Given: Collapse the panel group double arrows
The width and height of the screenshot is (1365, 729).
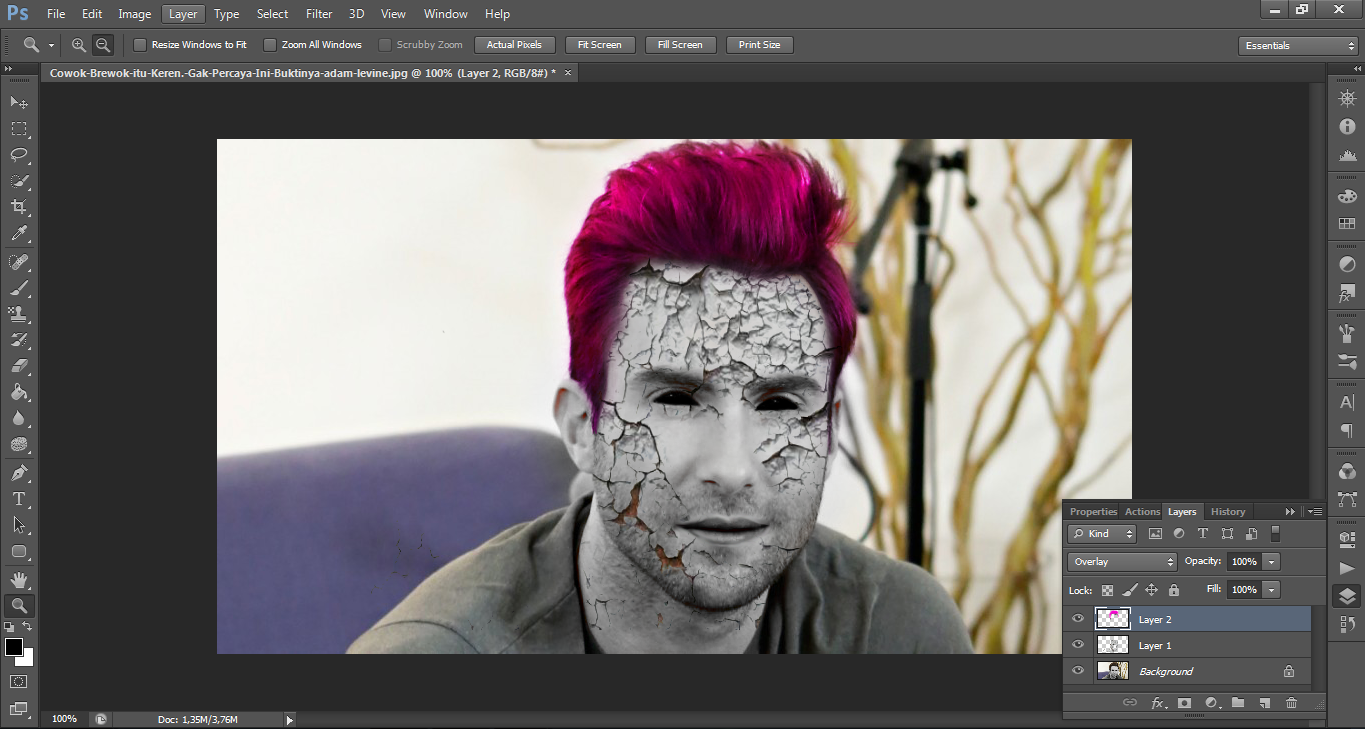Looking at the screenshot, I should pyautogui.click(x=1290, y=511).
